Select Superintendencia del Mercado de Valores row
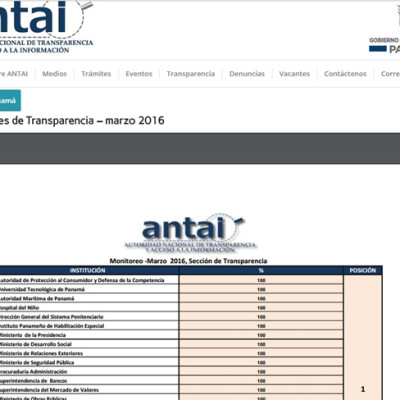Viewport: 400px width, 400px height. tap(171, 390)
